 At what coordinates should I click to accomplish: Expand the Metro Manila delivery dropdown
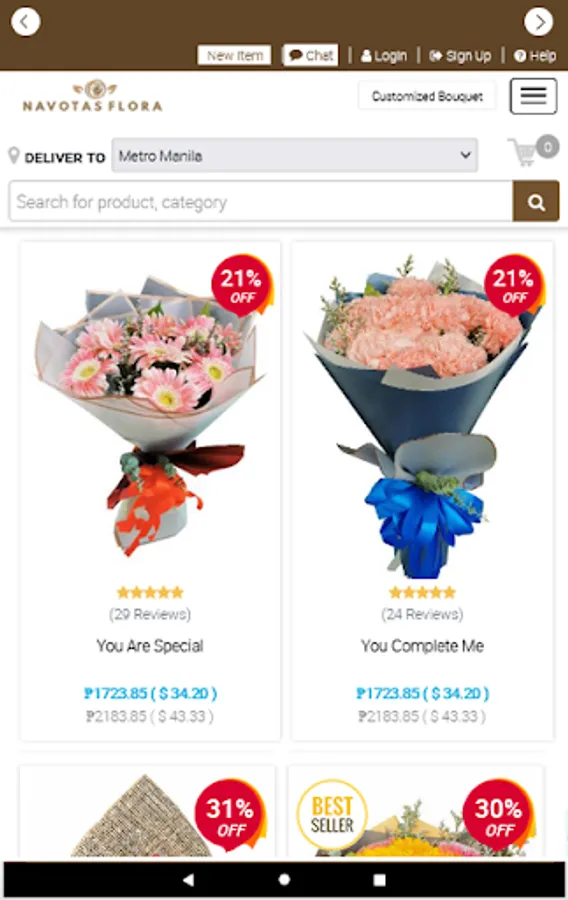point(295,155)
